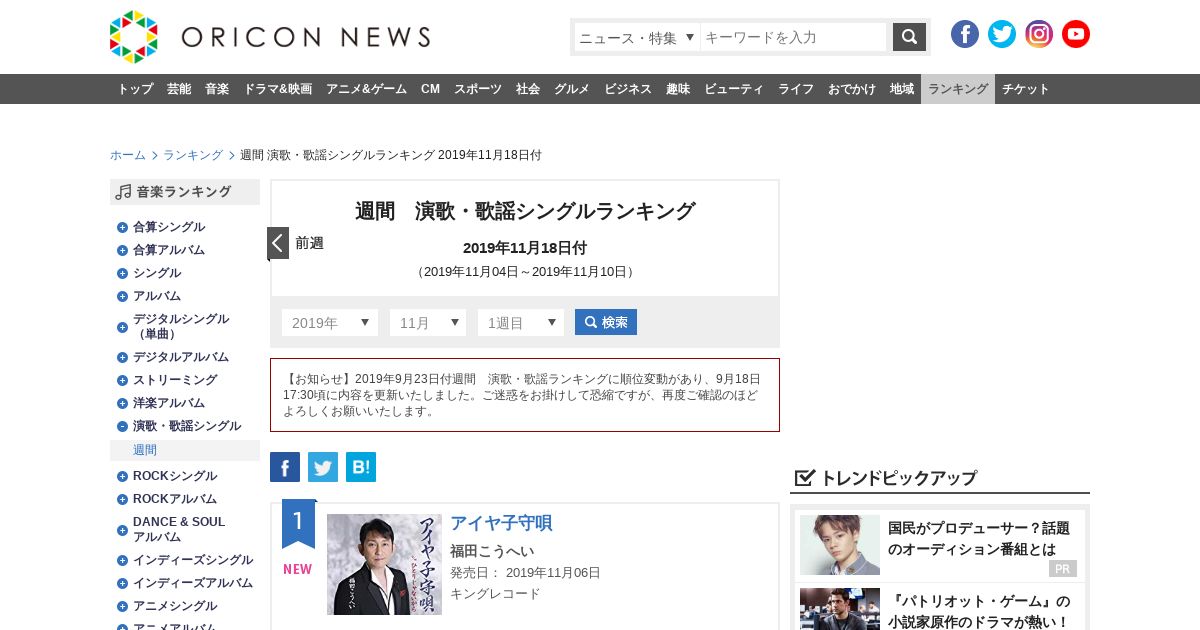This screenshot has height=630, width=1200.
Task: Open 国民がプロデューサー audition article
Action: (x=979, y=538)
